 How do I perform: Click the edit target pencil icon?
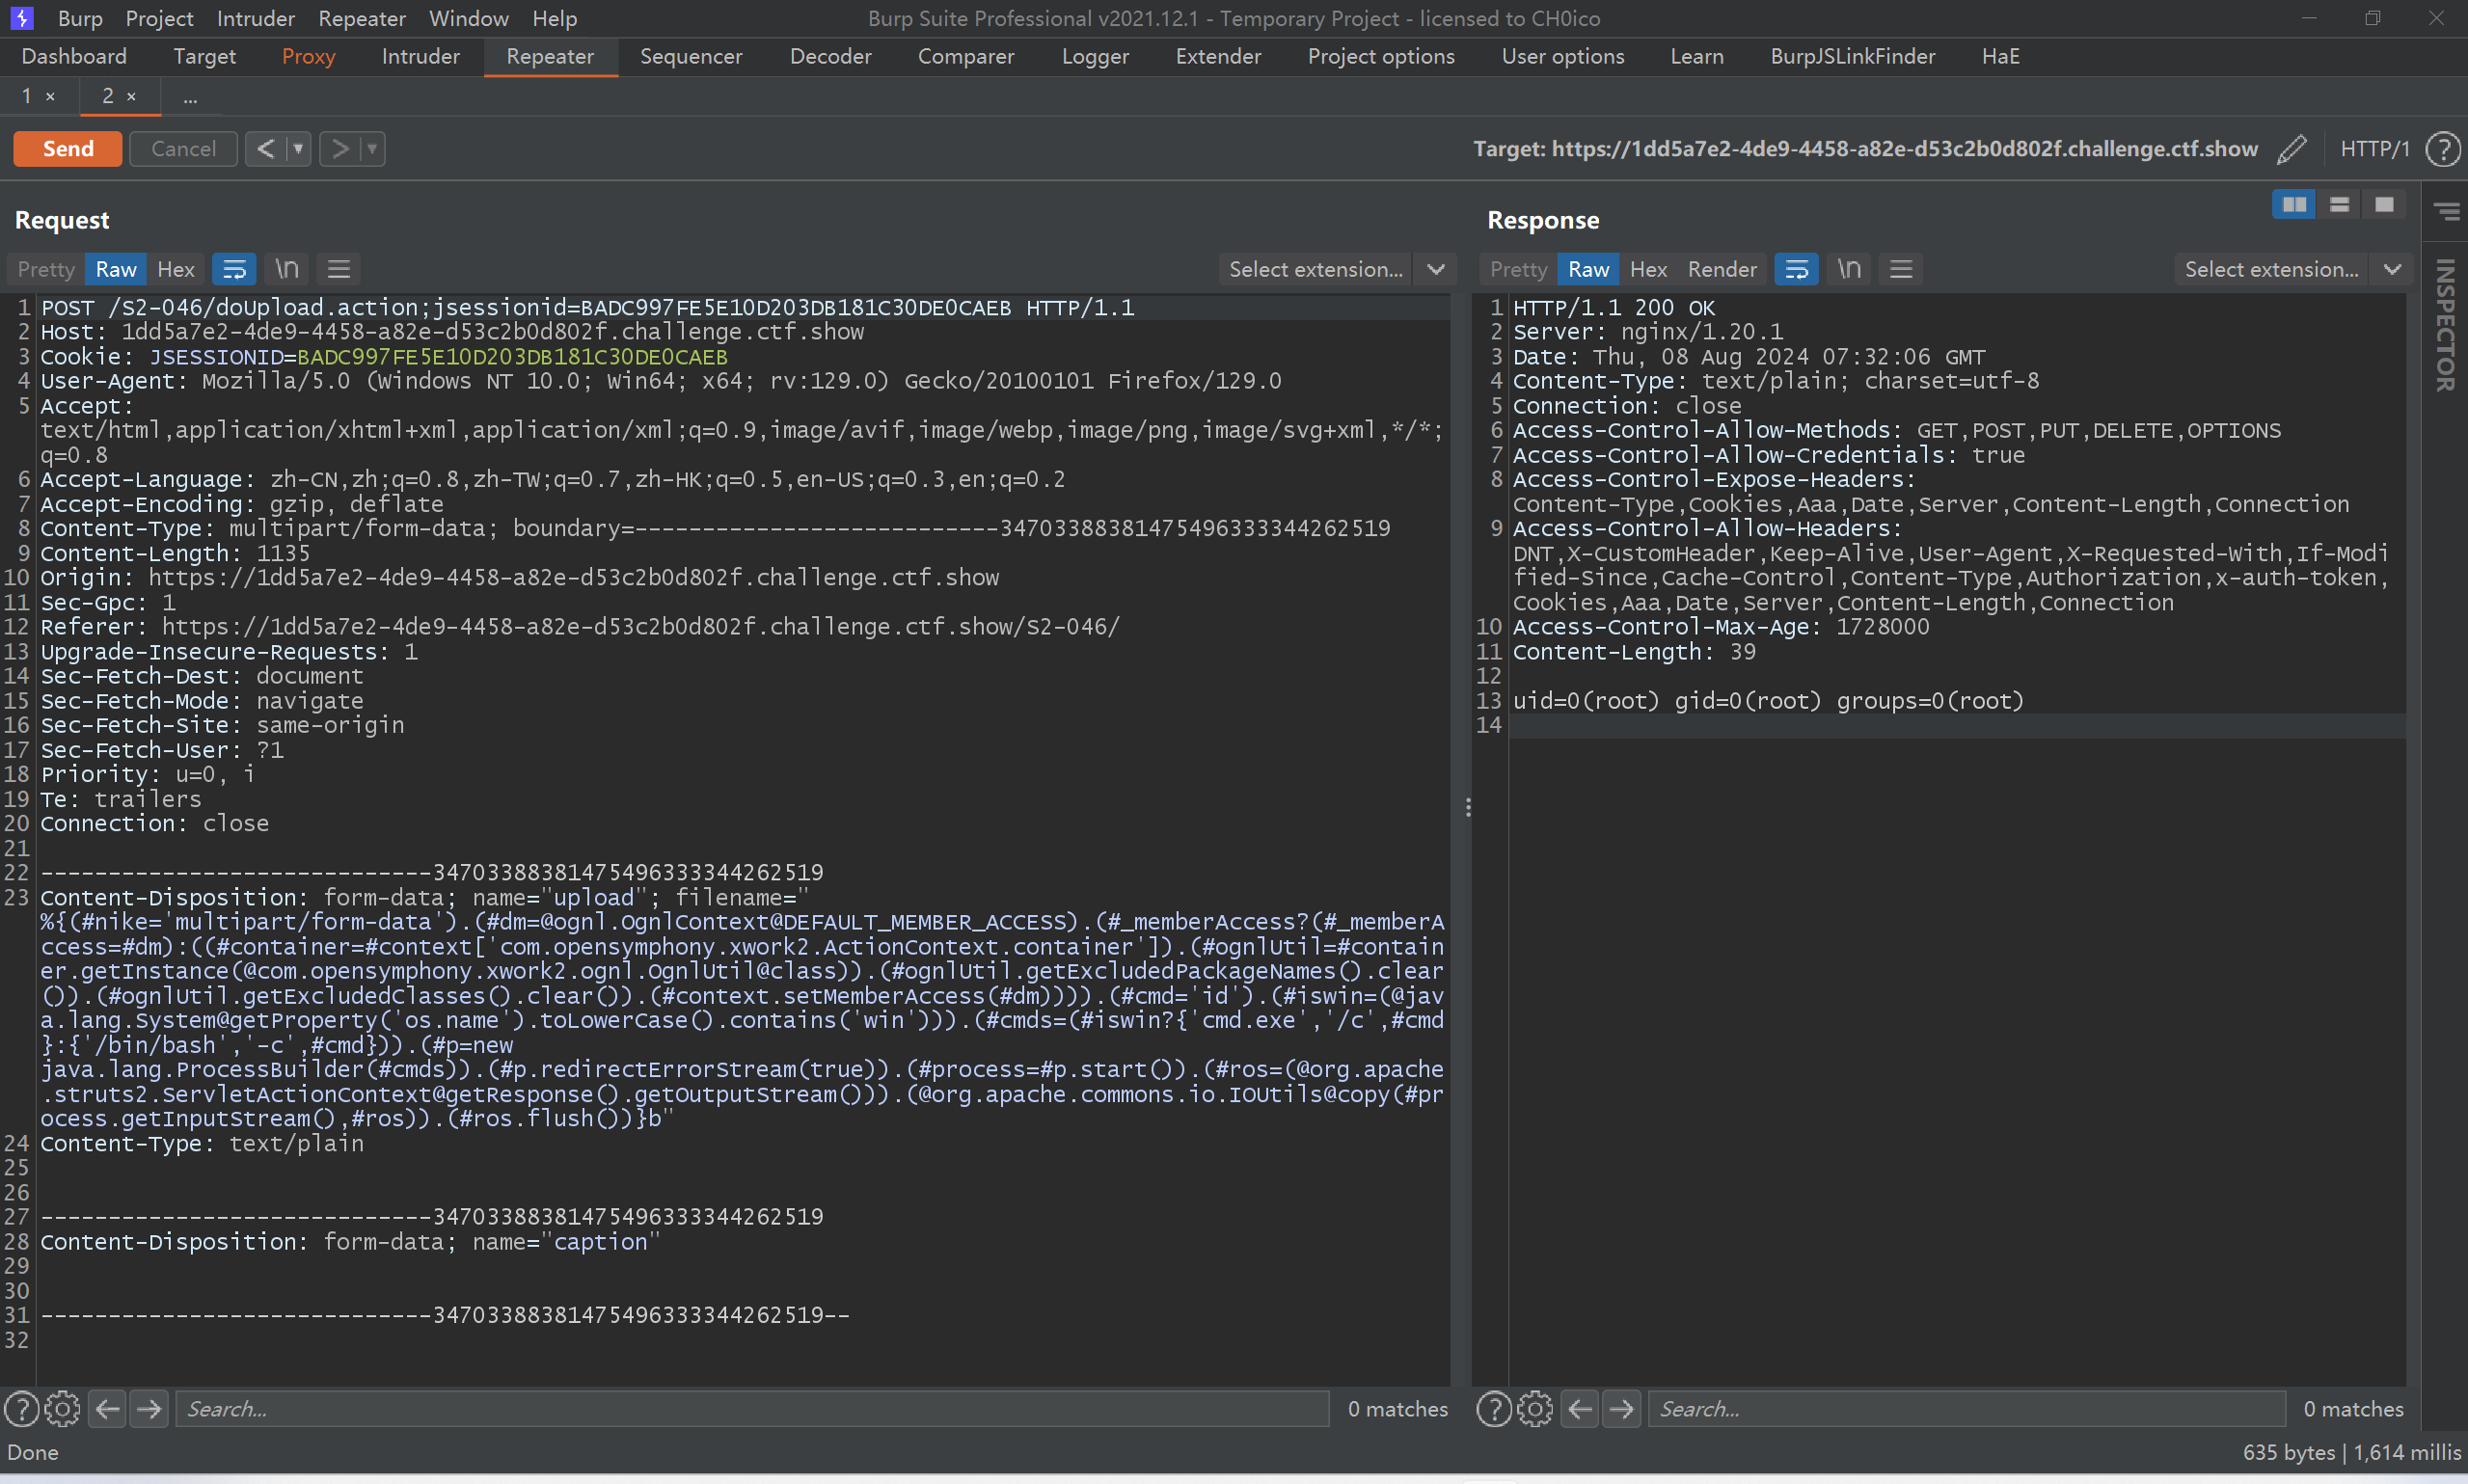2291,149
